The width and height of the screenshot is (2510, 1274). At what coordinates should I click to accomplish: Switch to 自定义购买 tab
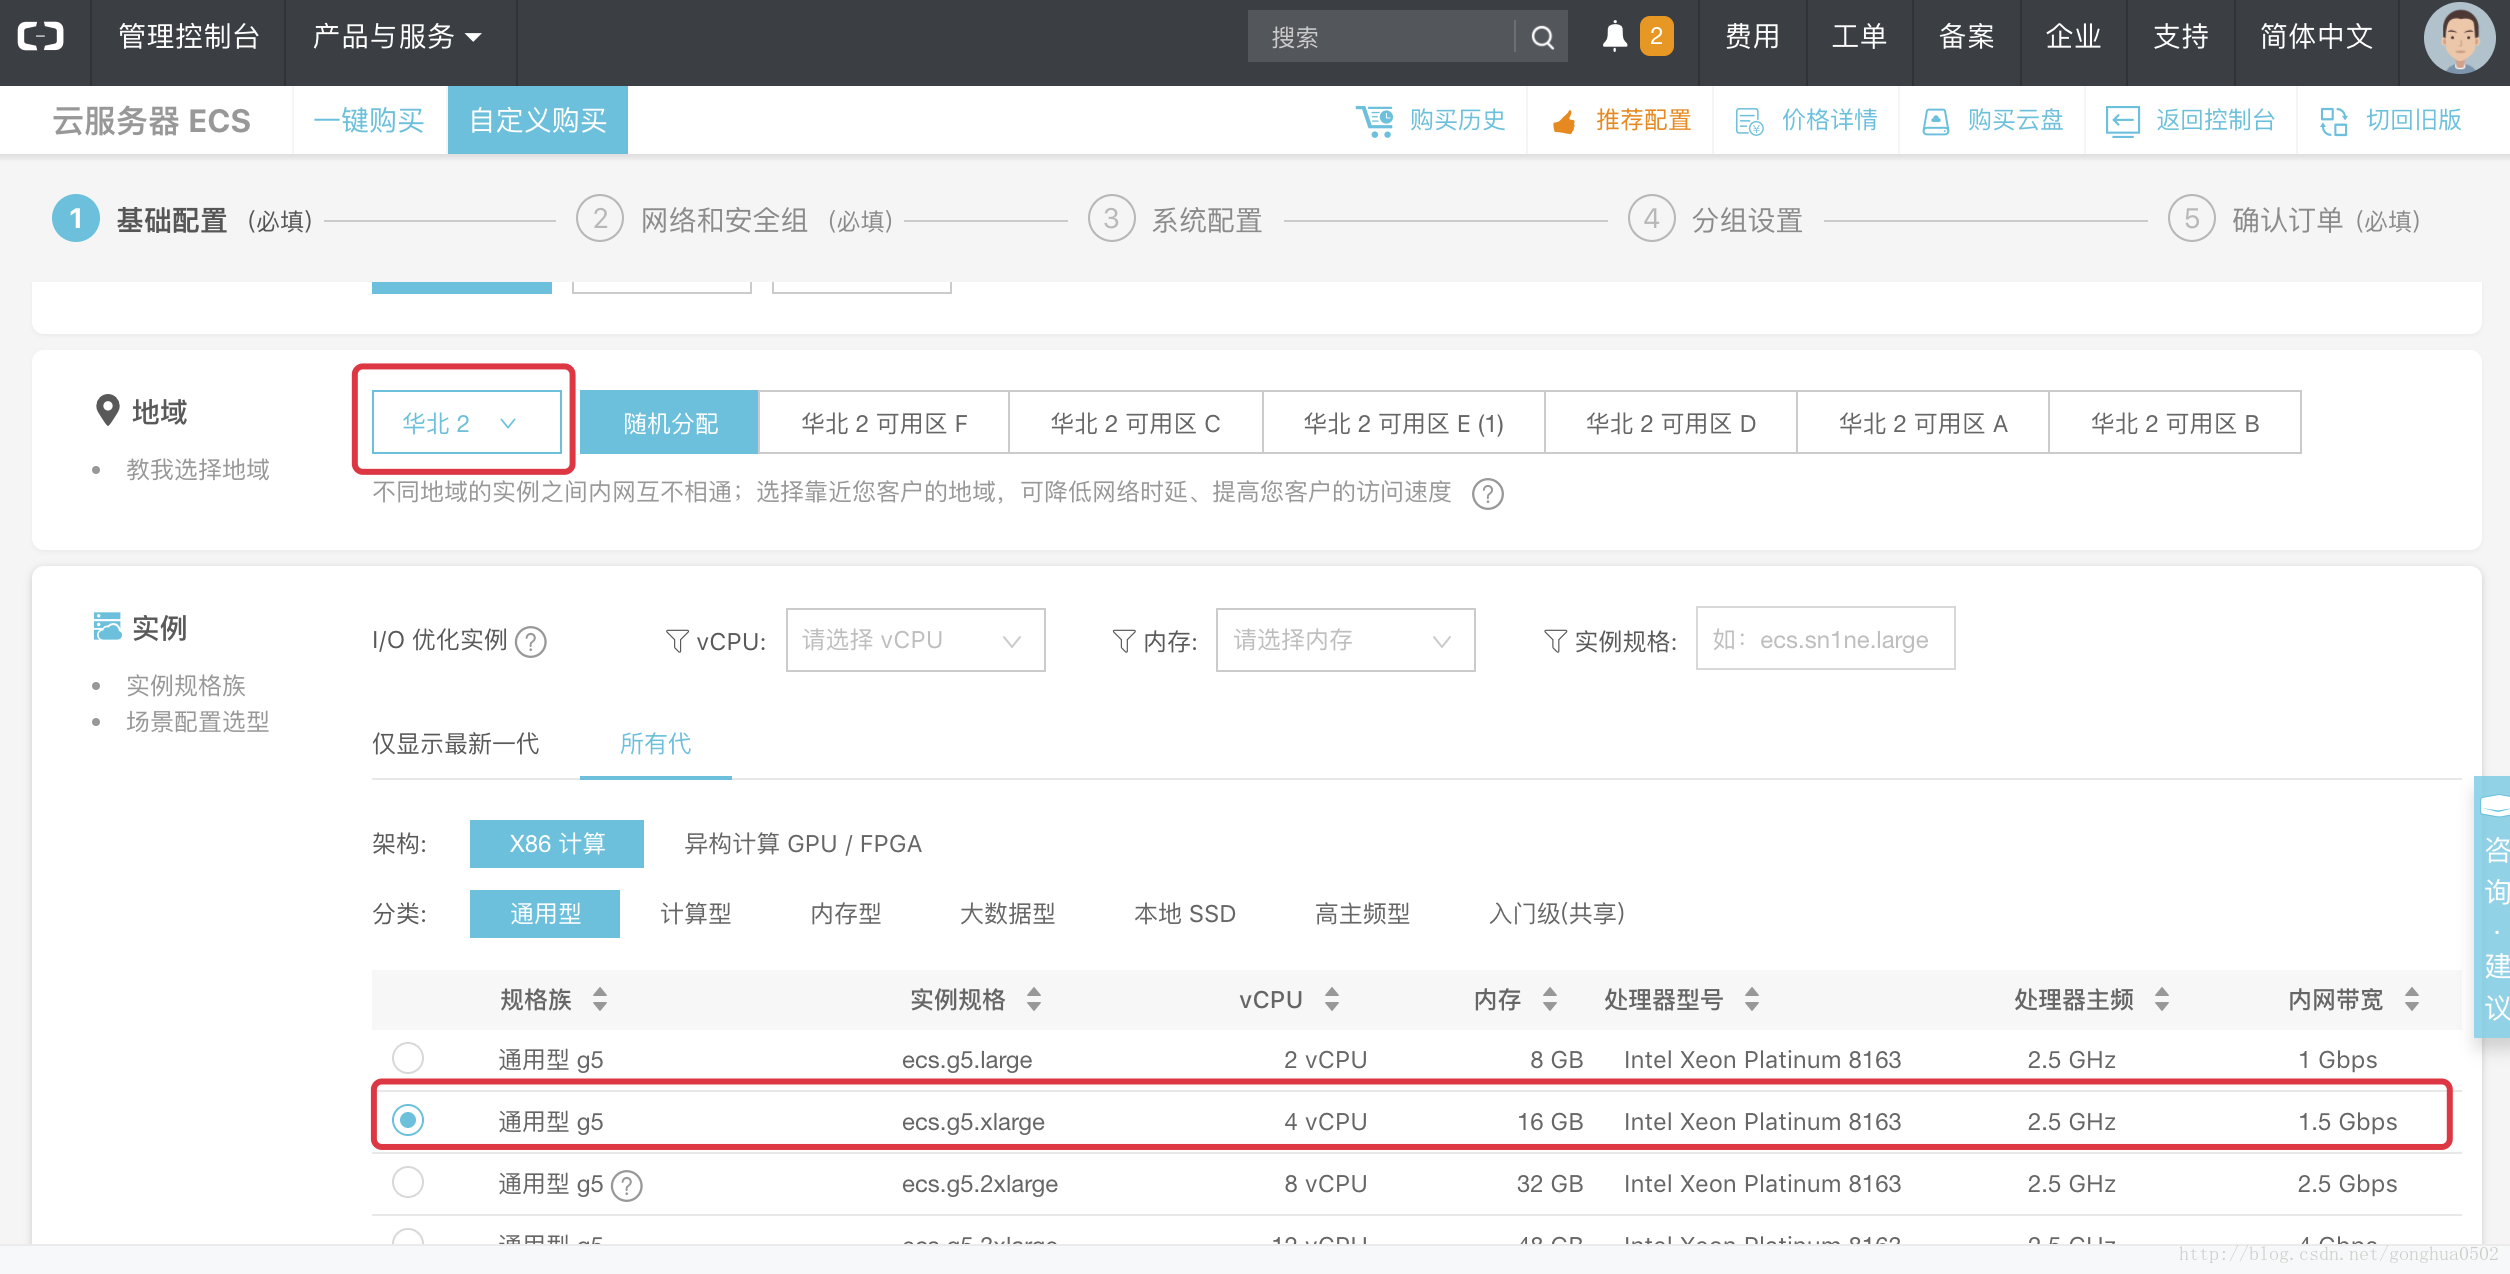[538, 120]
